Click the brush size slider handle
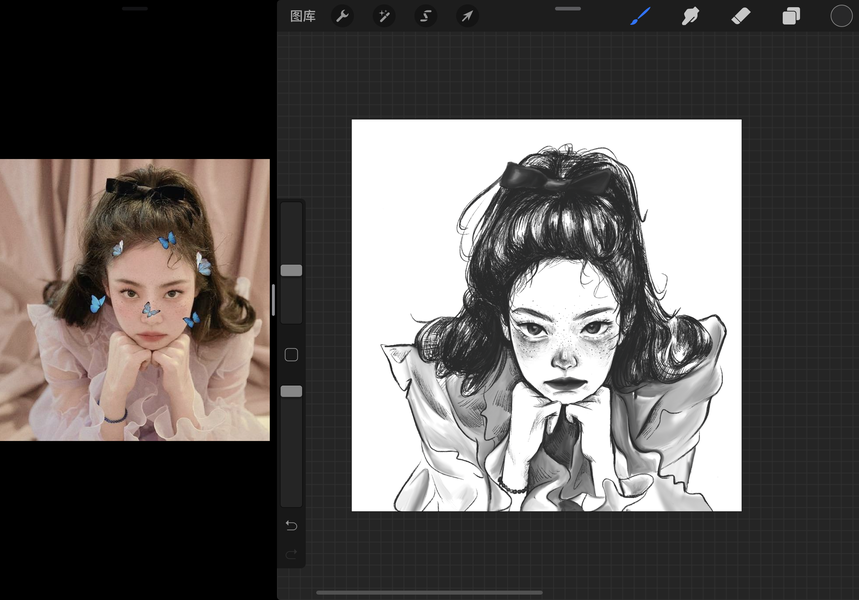This screenshot has height=600, width=859. tap(291, 270)
